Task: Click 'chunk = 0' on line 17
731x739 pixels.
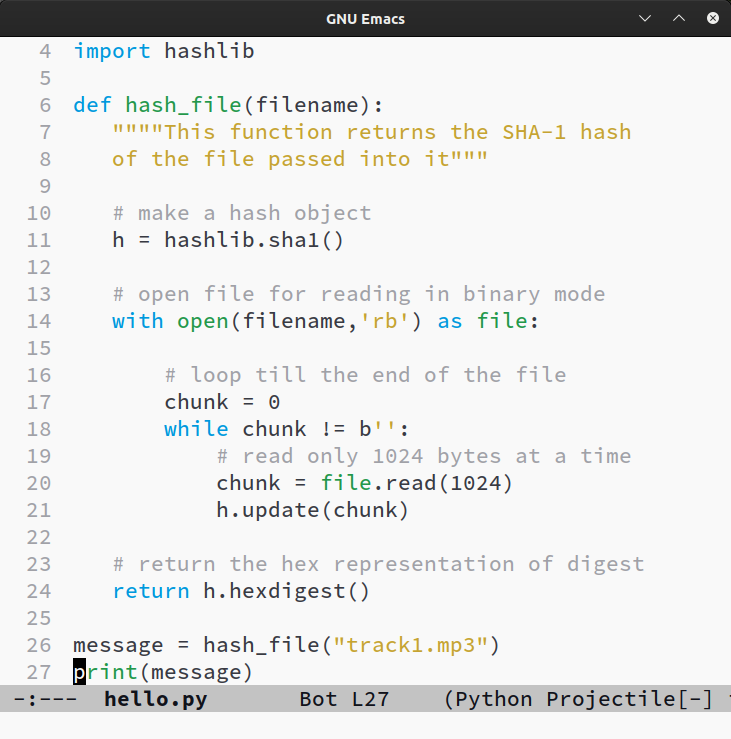Action: click(222, 402)
